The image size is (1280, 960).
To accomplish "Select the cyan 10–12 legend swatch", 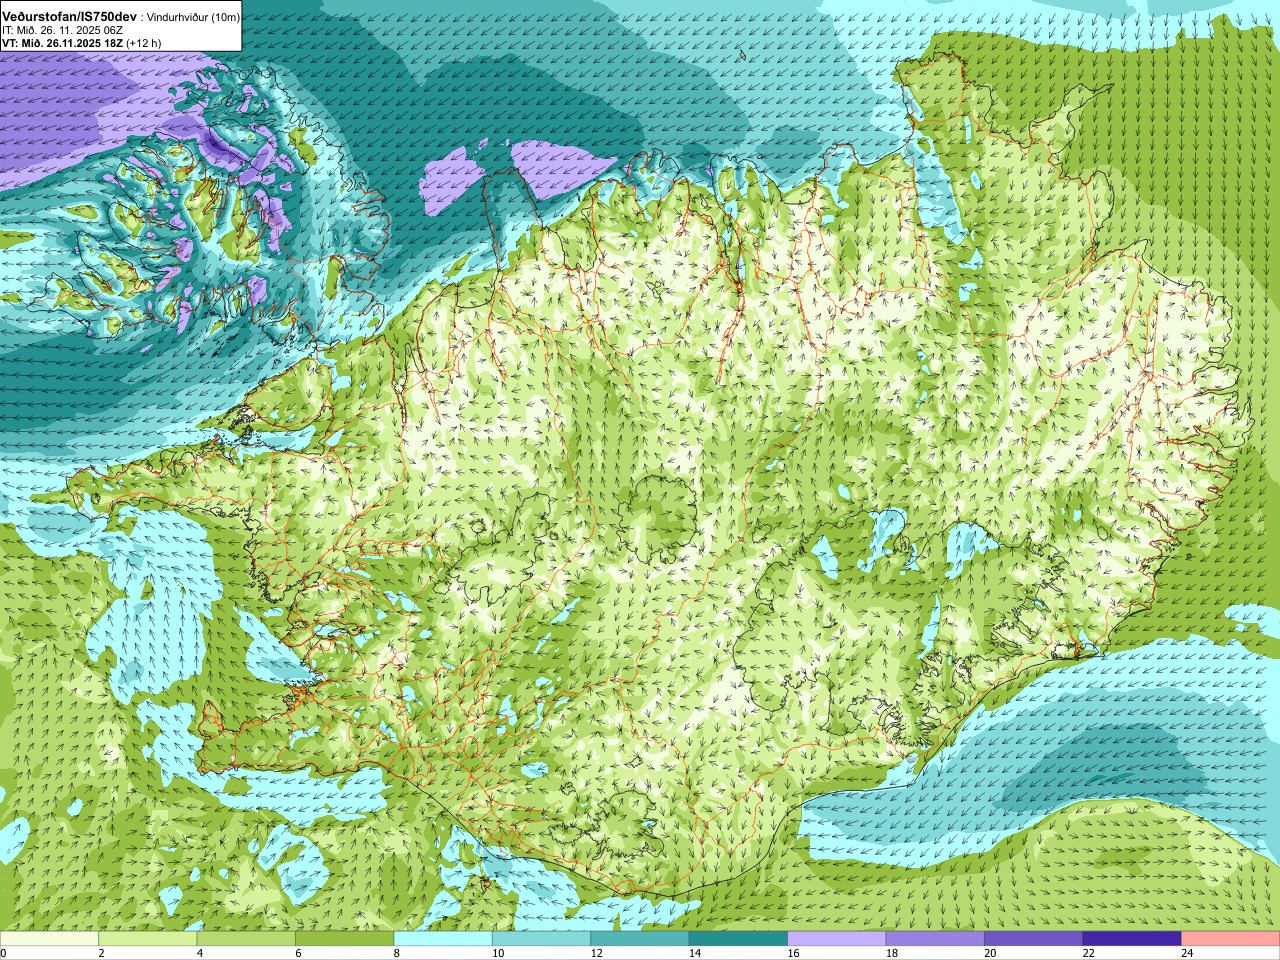I will [x=541, y=939].
